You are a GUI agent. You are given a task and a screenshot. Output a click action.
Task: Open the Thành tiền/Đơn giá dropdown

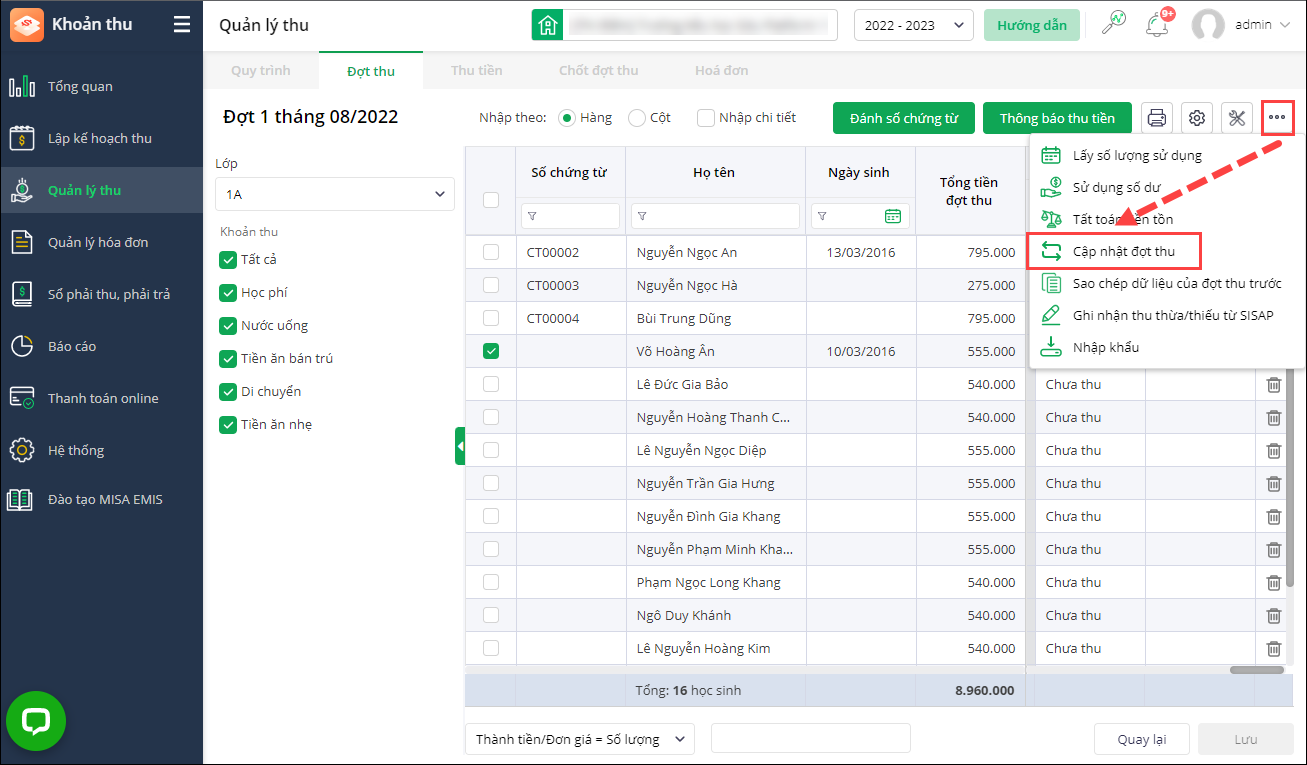579,739
